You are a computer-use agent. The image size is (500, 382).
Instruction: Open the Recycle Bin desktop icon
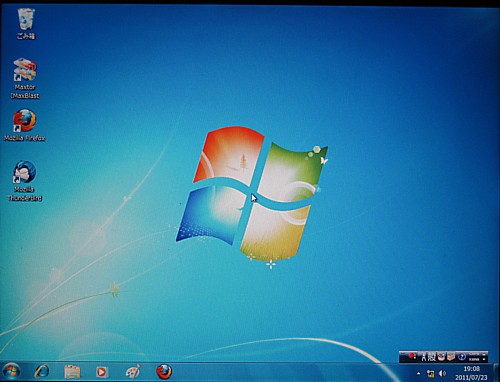click(26, 24)
